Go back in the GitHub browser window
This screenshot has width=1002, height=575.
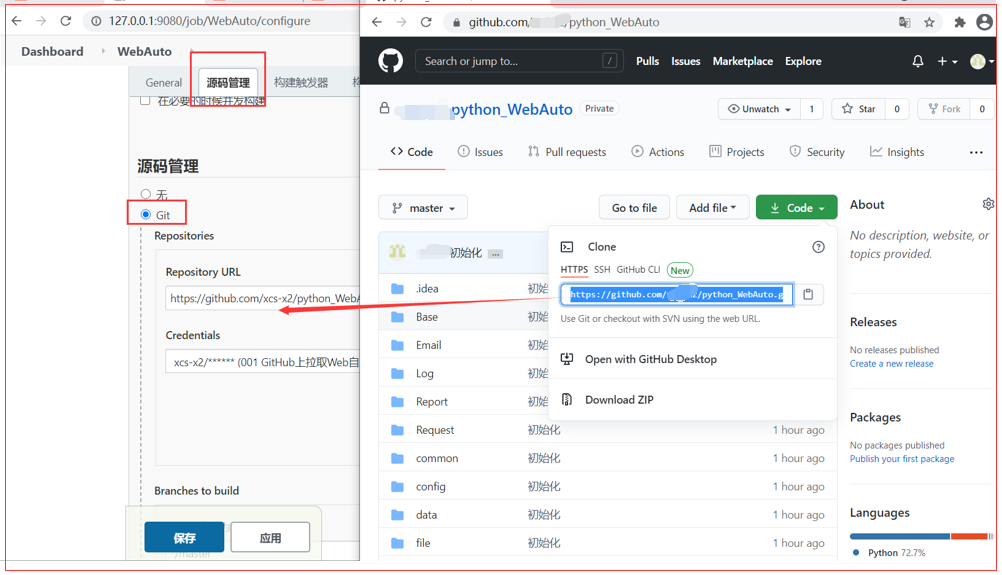coord(377,22)
